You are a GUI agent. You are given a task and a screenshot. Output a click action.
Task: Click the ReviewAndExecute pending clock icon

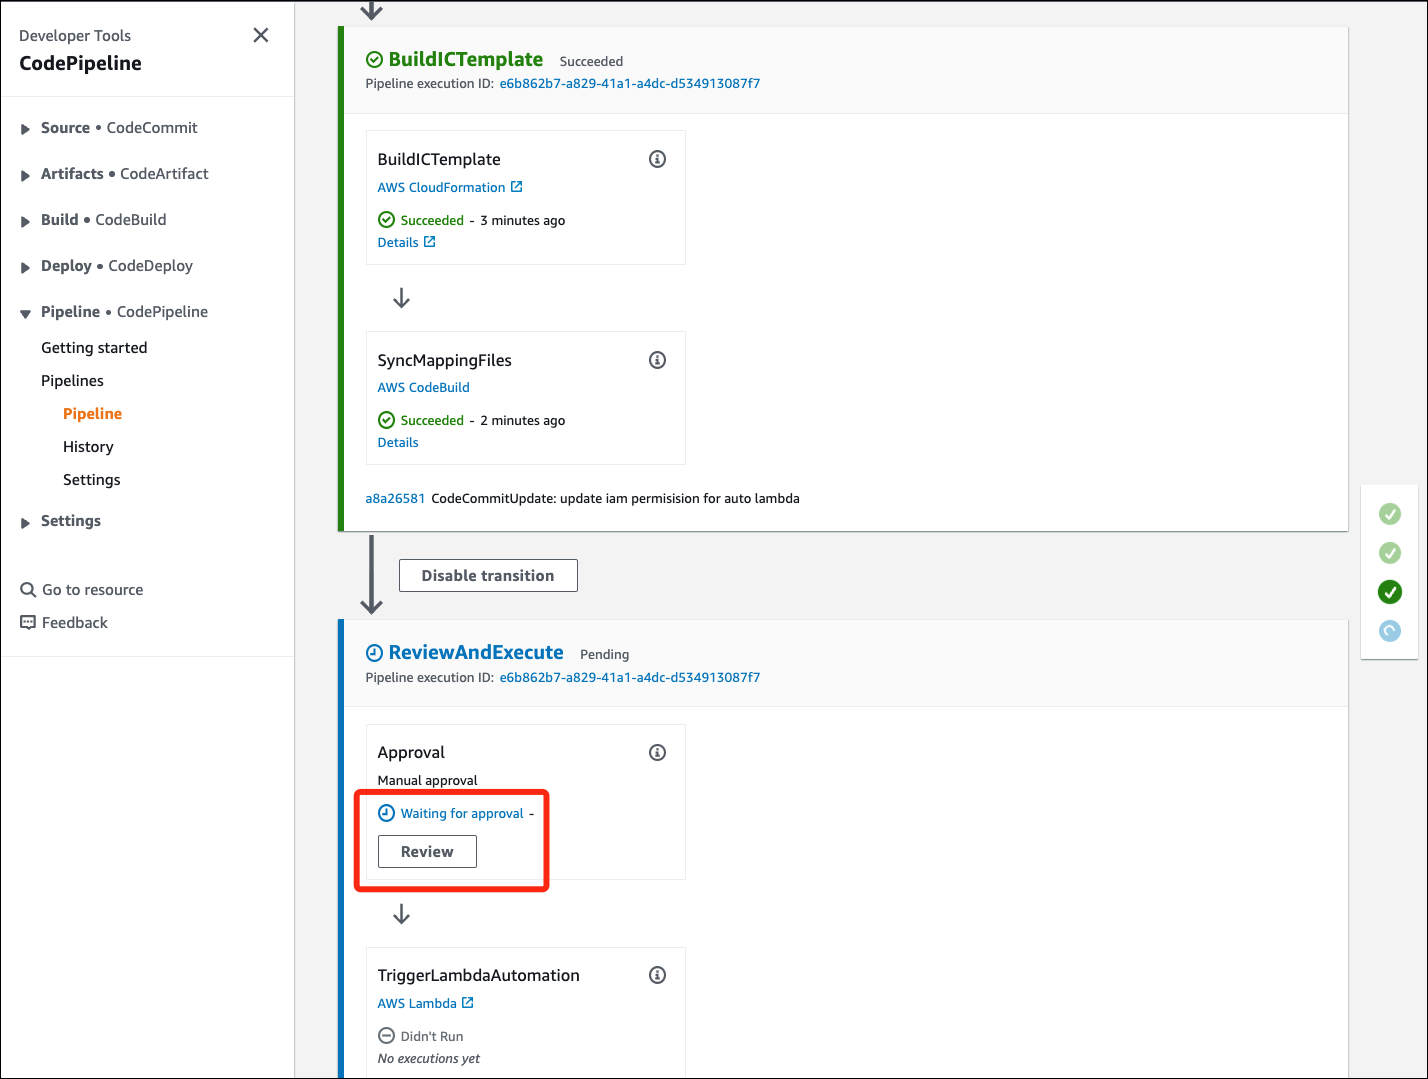coord(374,653)
